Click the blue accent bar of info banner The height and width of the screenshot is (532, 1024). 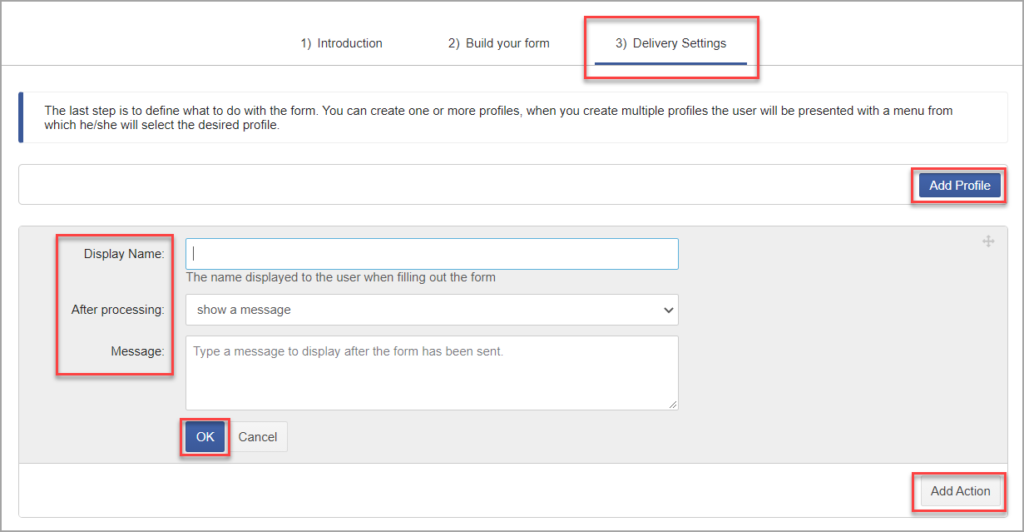(21, 117)
